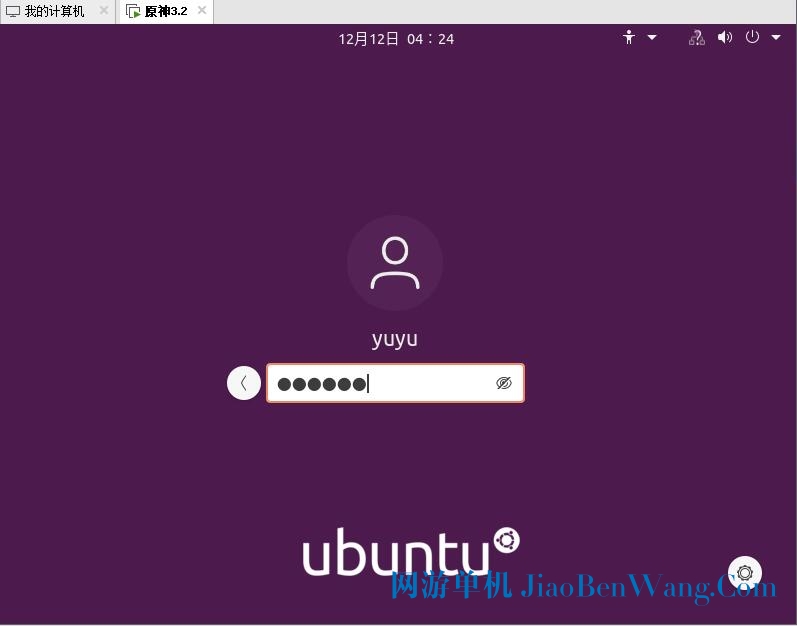Click the VM running icon on 原神3.2 tab
Viewport: 797px width, 626px height.
pyautogui.click(x=133, y=11)
